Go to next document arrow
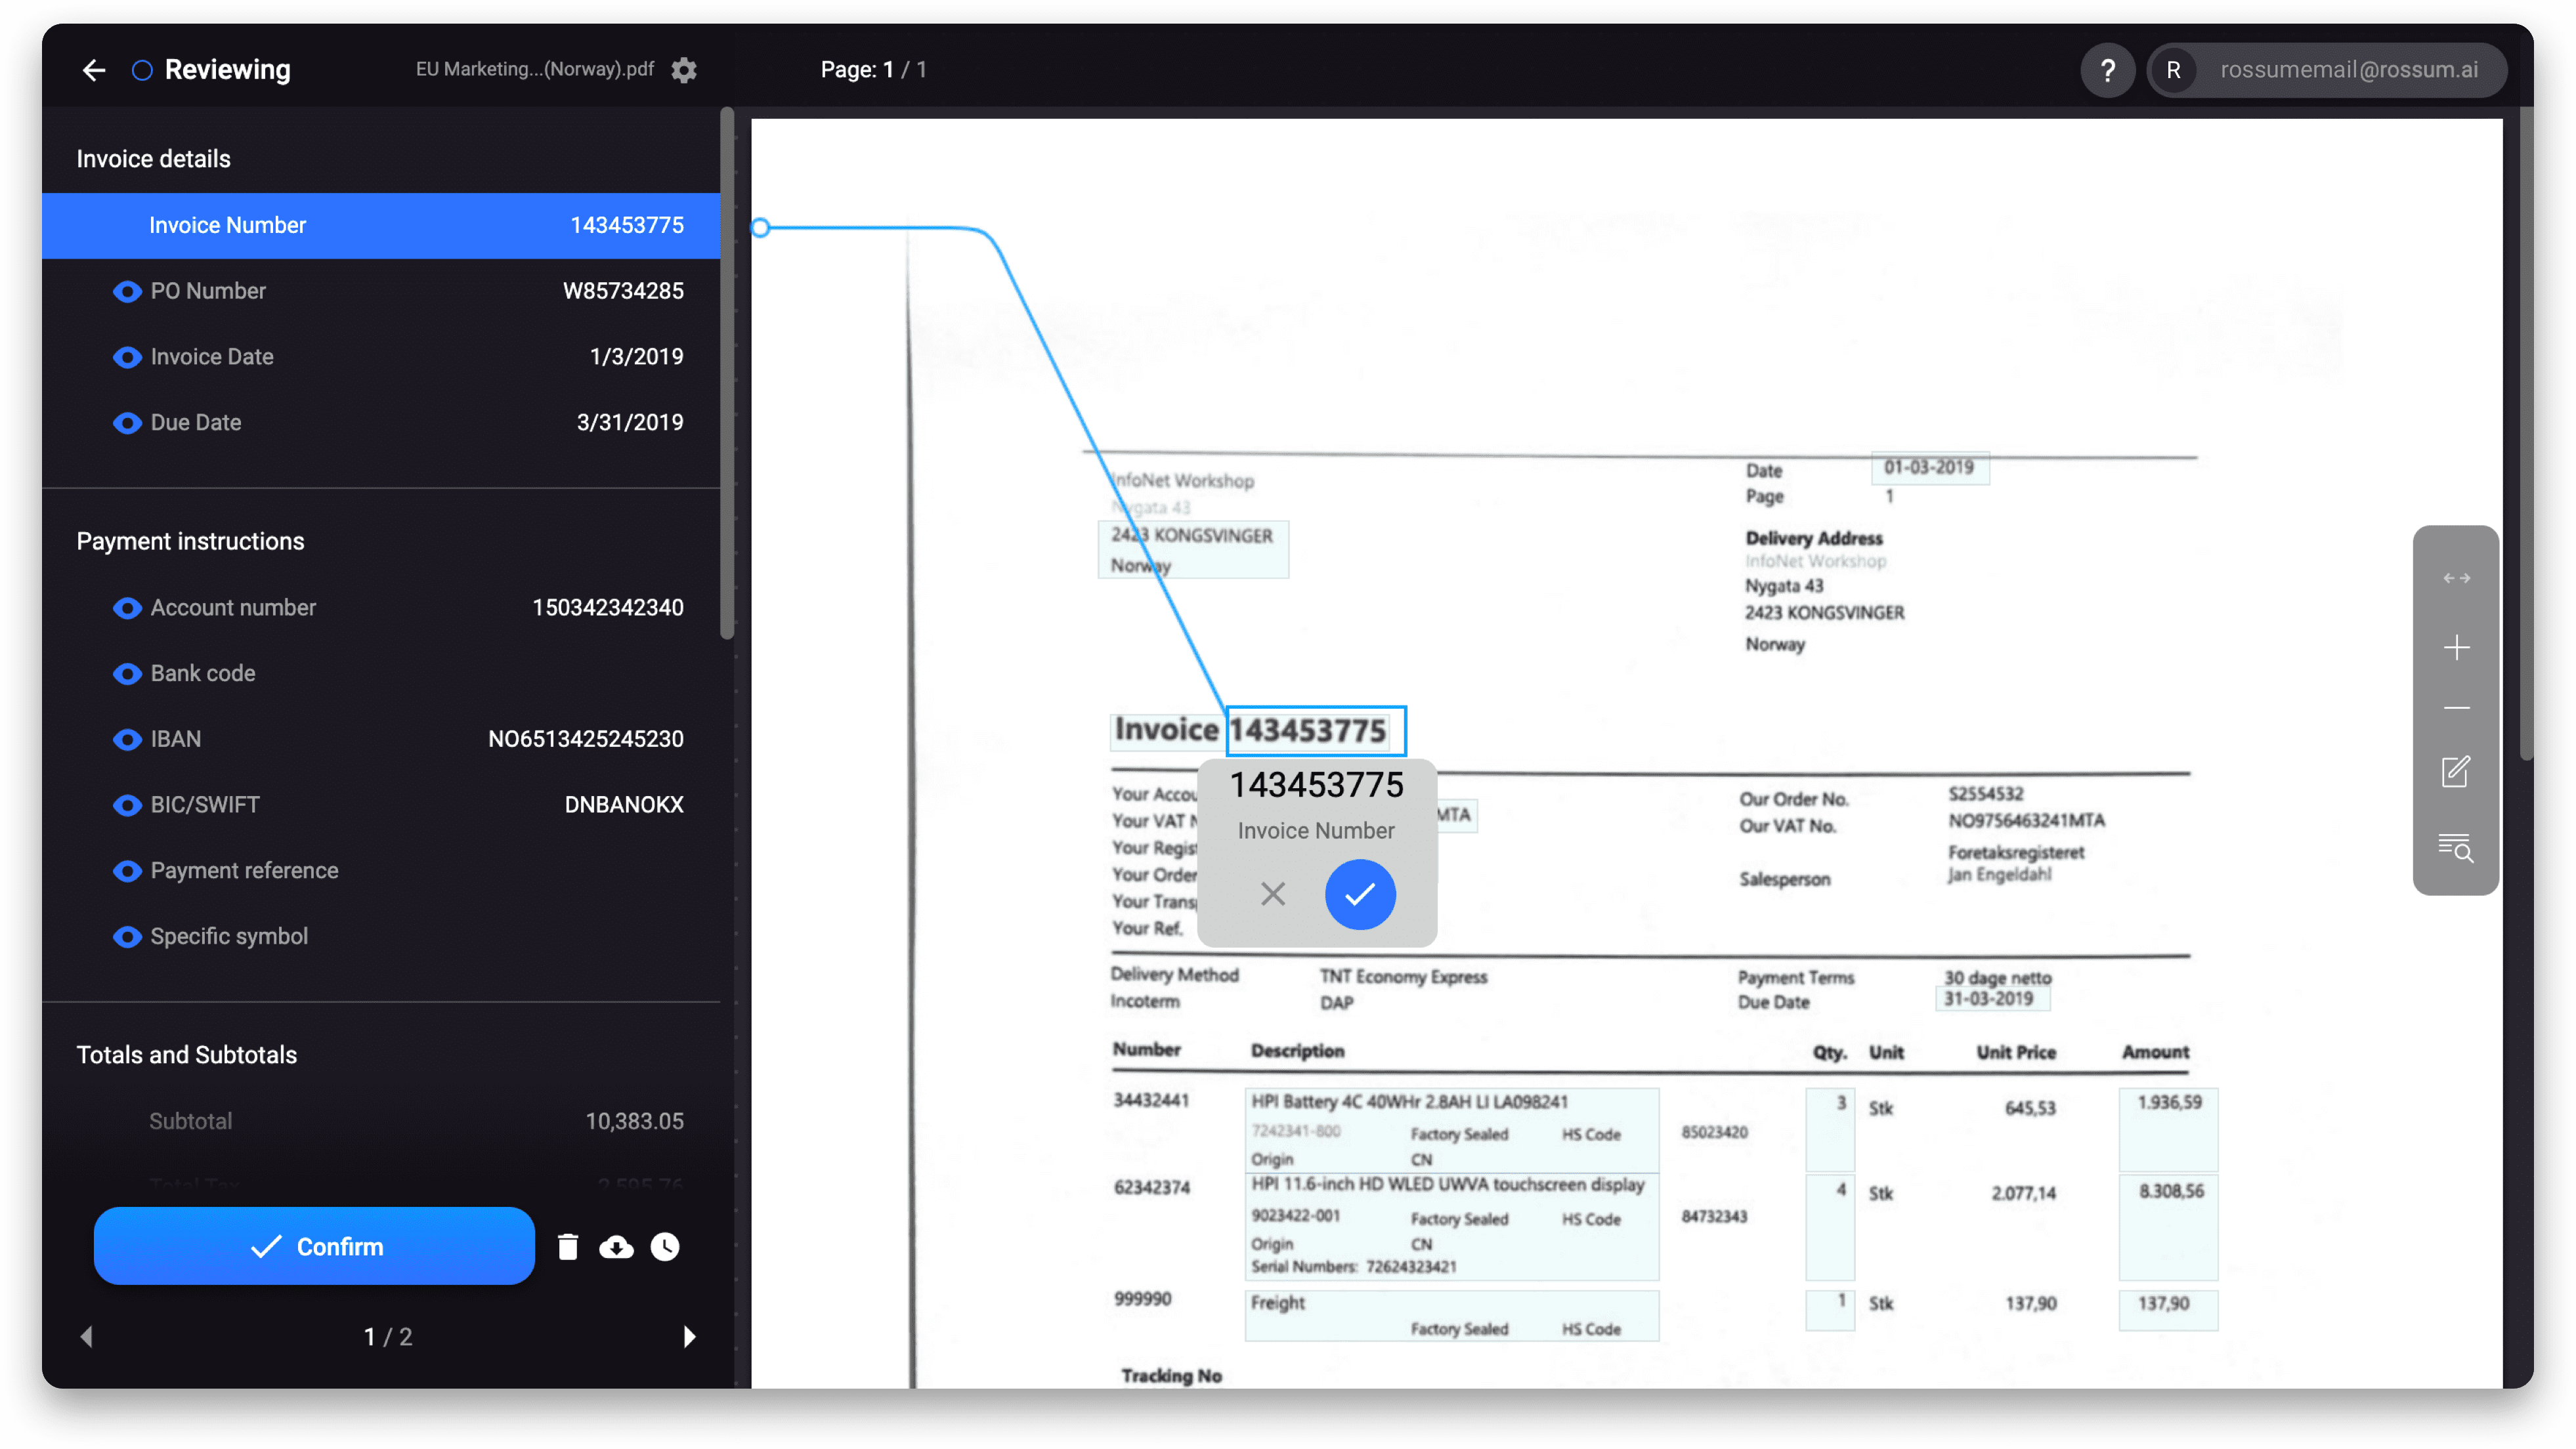2576x1449 pixels. [x=689, y=1336]
